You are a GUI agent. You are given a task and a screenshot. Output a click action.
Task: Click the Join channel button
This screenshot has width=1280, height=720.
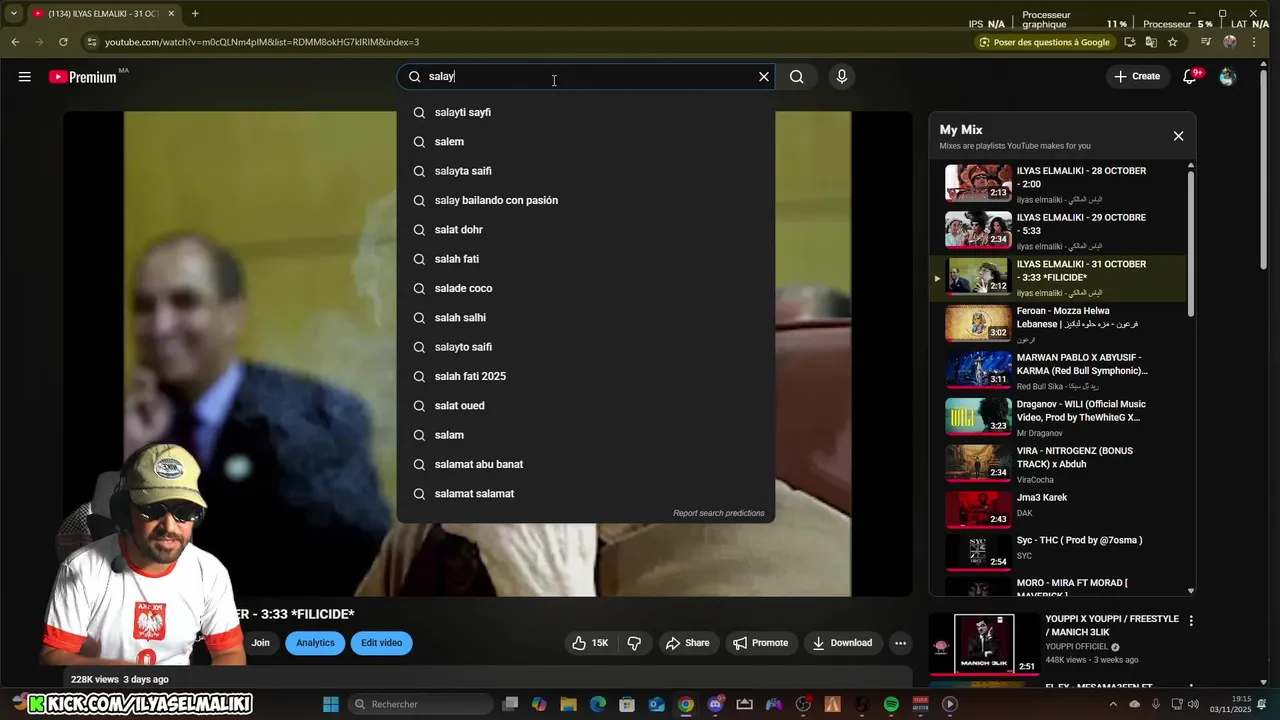coord(260,643)
